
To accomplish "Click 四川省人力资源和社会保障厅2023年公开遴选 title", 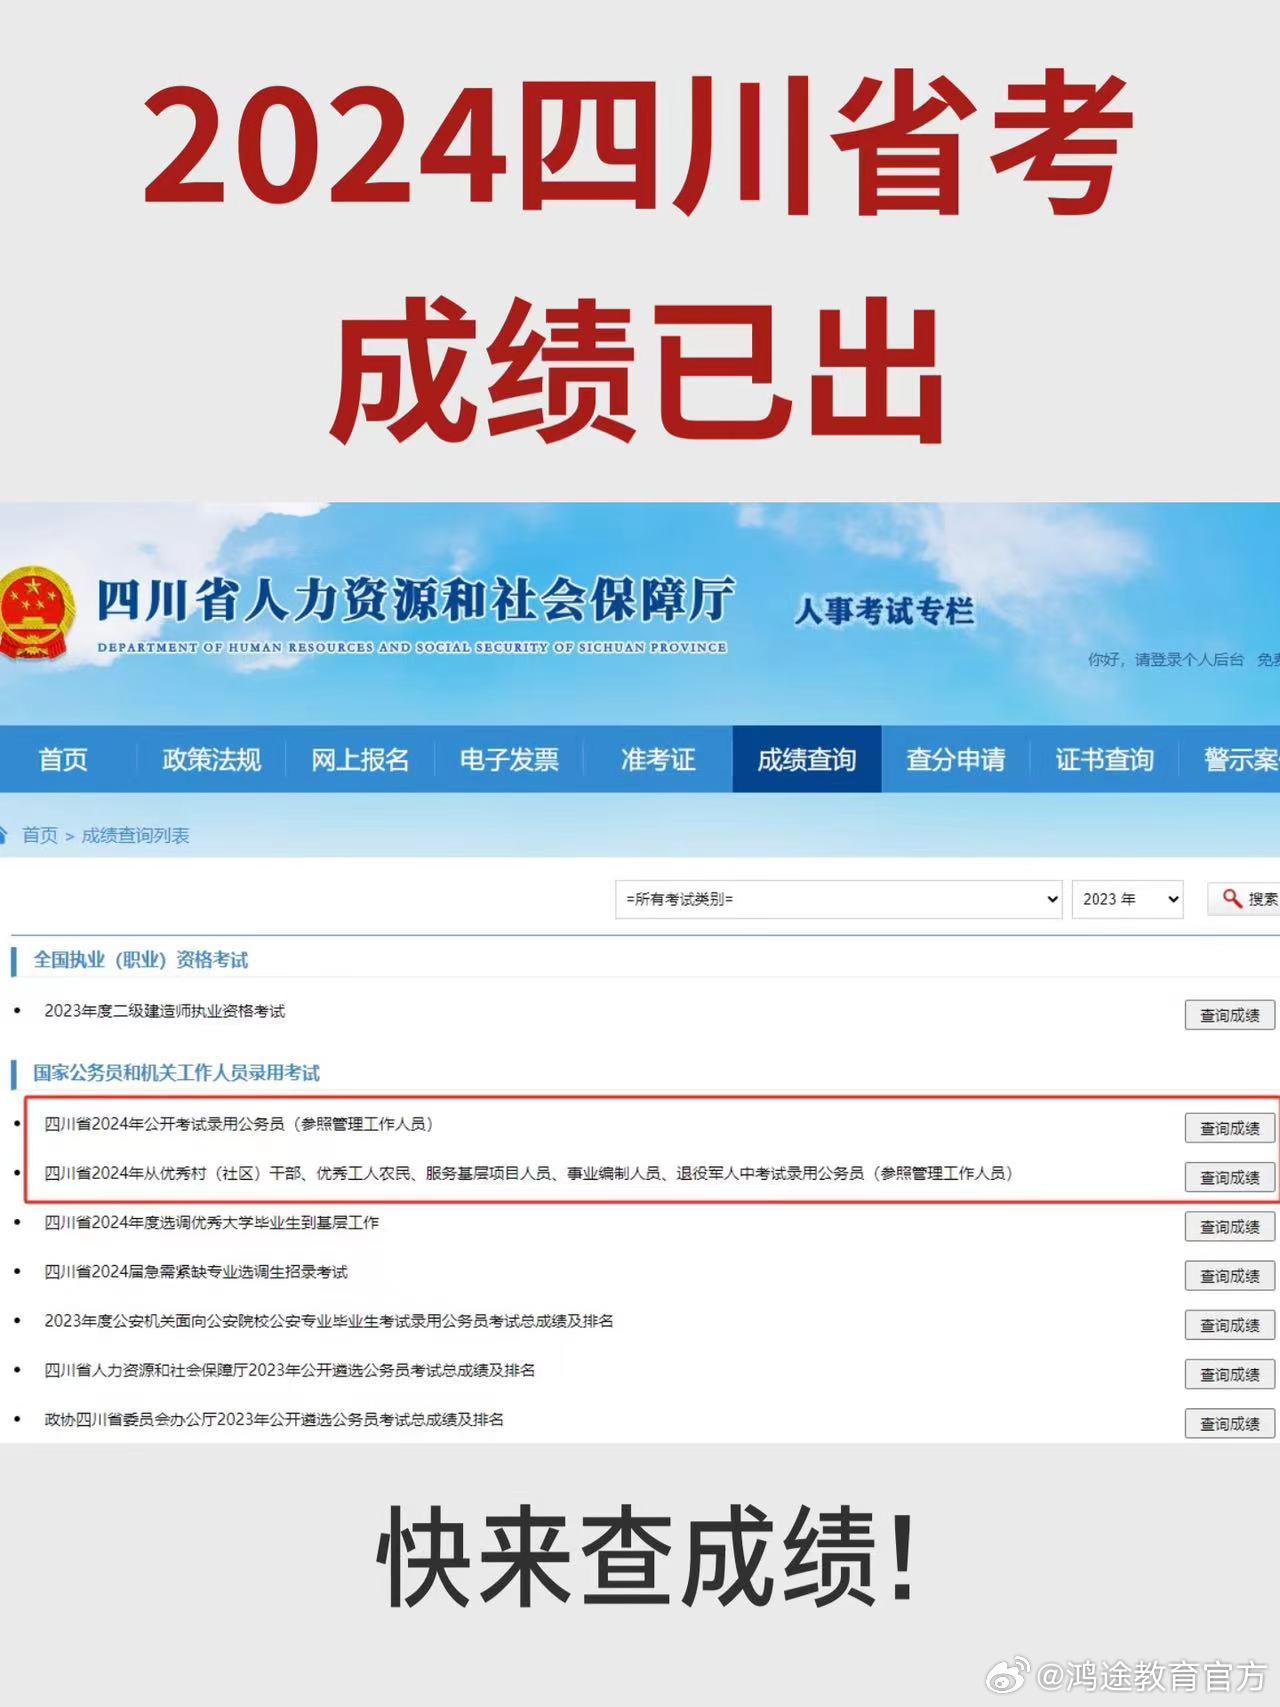I will tap(290, 1370).
